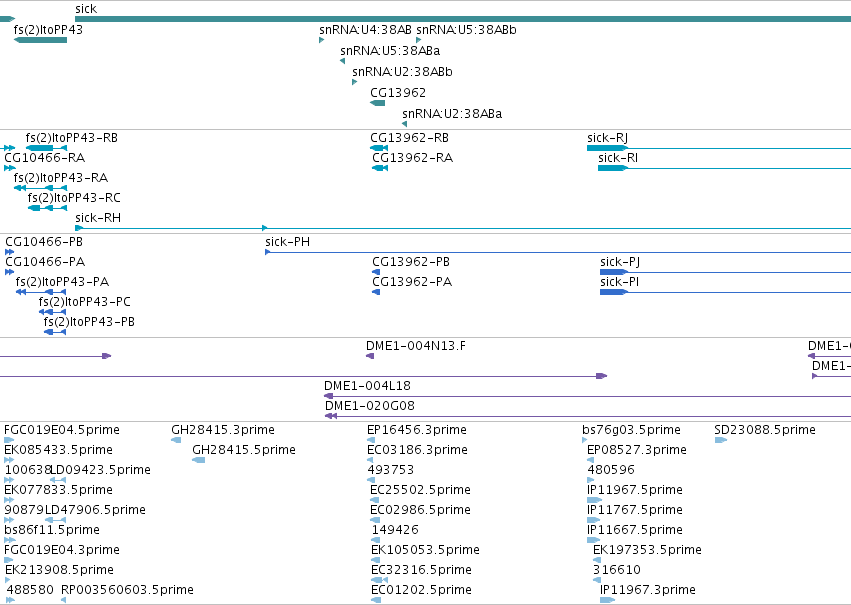The width and height of the screenshot is (851, 605).
Task: Select EST EK197353.5prime
Action: point(647,550)
